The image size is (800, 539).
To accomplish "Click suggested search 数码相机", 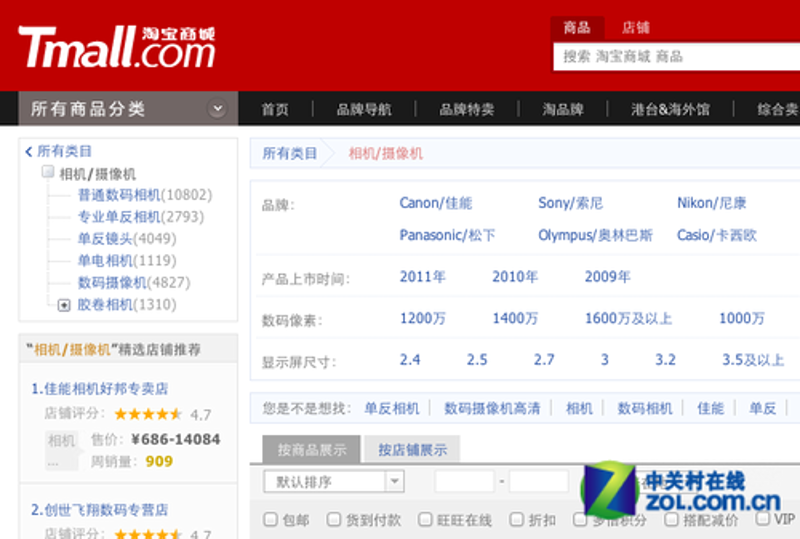I will click(x=645, y=408).
